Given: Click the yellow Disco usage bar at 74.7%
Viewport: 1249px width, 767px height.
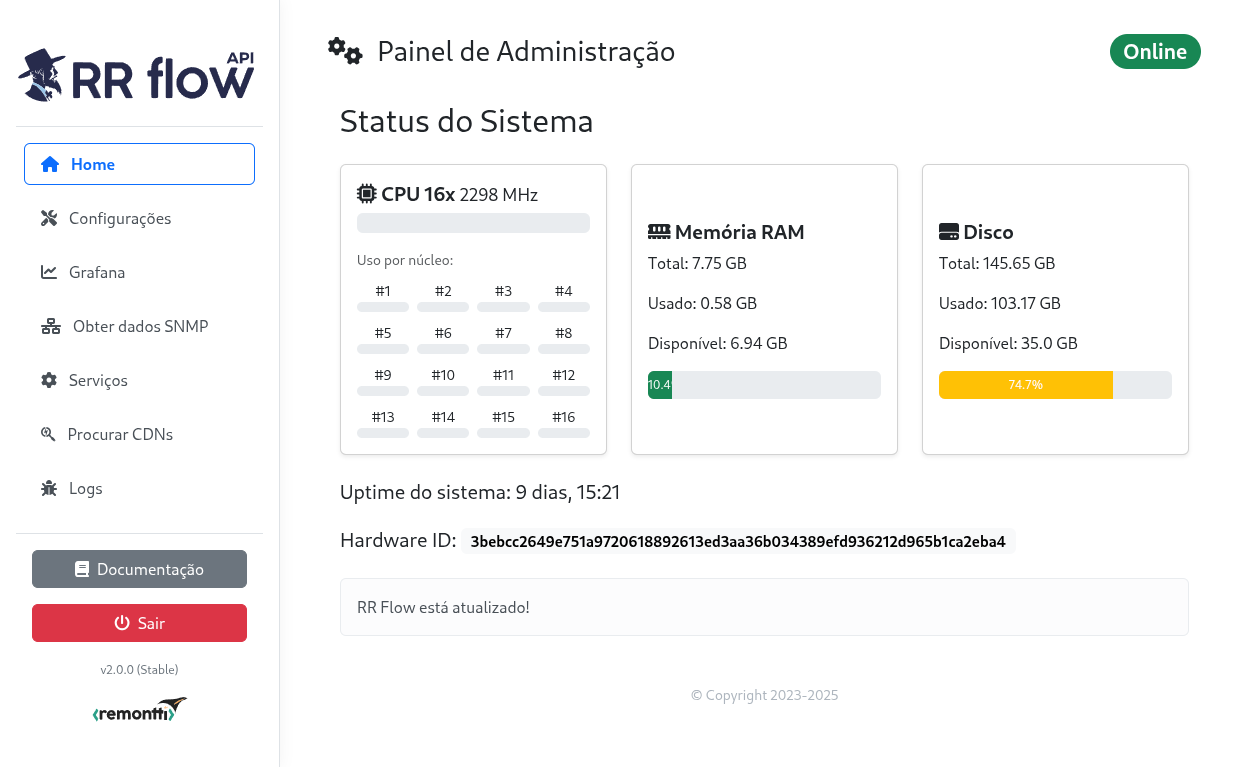Looking at the screenshot, I should click(1026, 385).
